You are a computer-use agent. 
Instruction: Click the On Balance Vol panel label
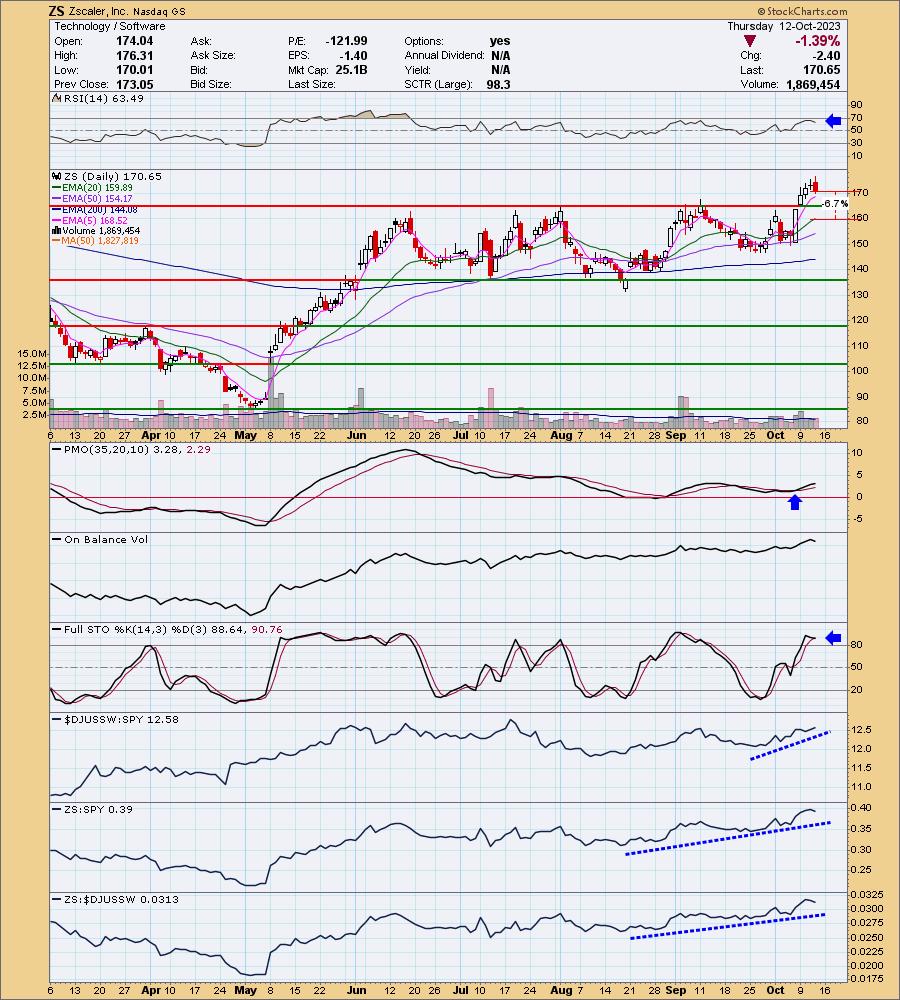tap(106, 539)
